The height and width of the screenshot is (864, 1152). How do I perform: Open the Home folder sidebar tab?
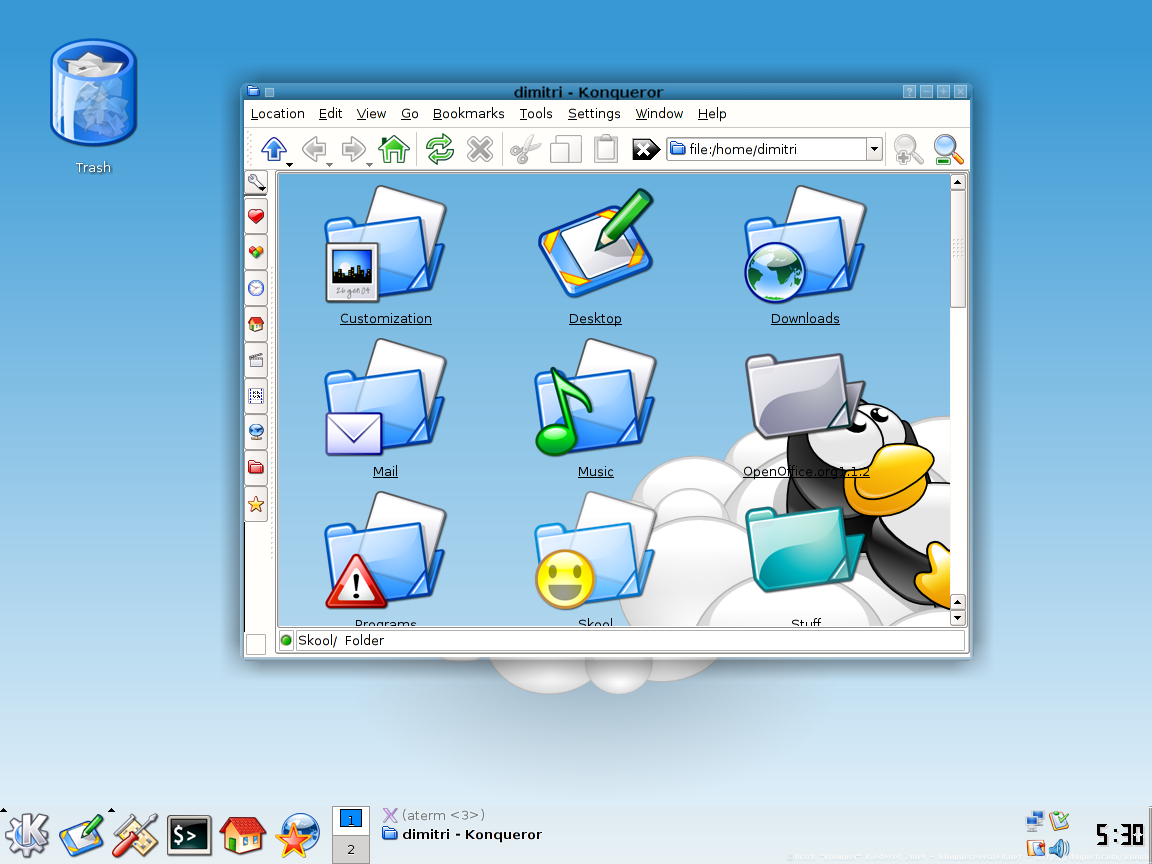click(x=256, y=324)
